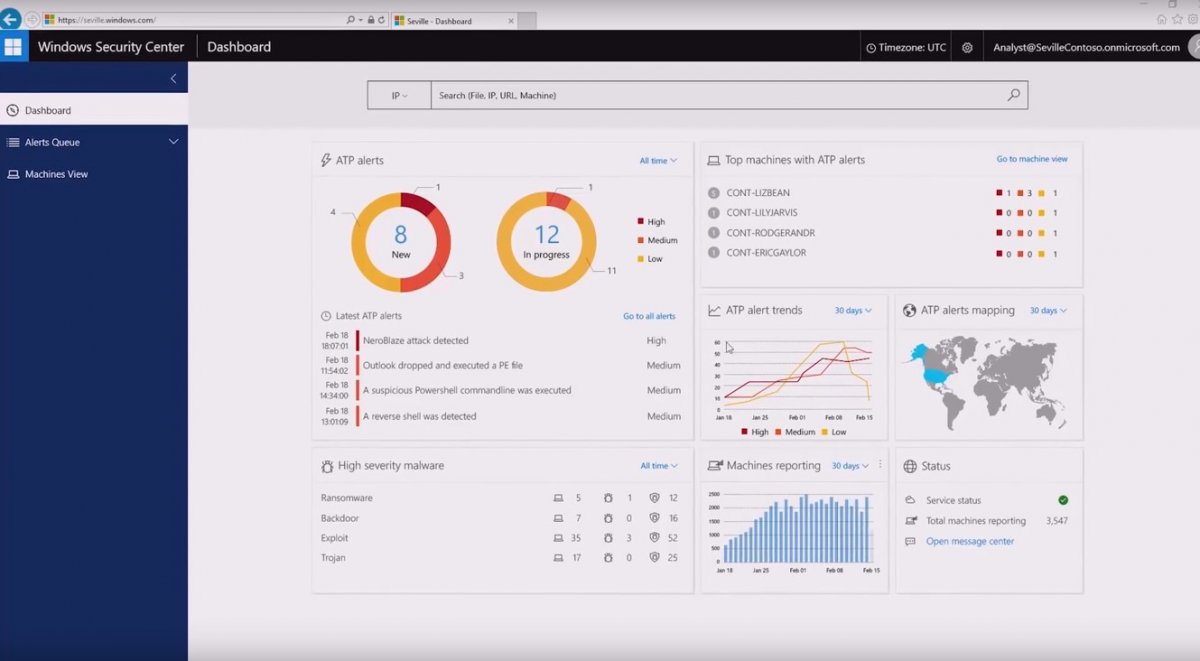Open the IP search type dropdown
The height and width of the screenshot is (661, 1200).
pyautogui.click(x=399, y=95)
